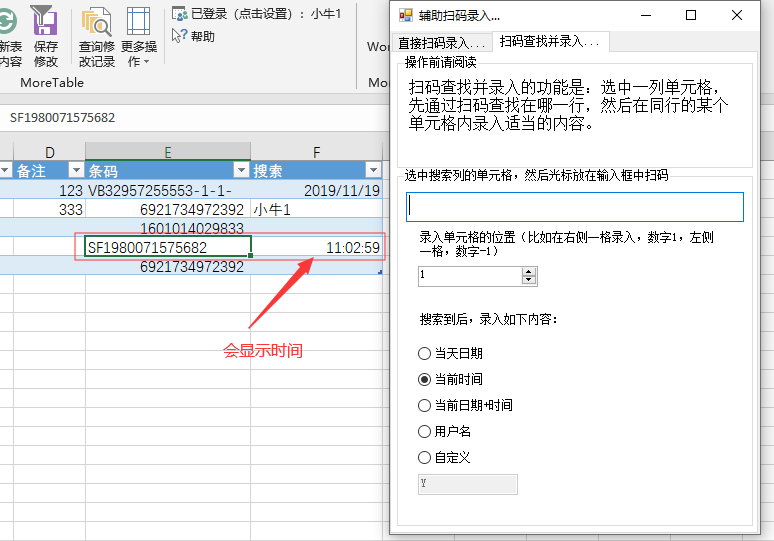Select the 用户名 radio option
The height and width of the screenshot is (541, 774).
coord(425,432)
